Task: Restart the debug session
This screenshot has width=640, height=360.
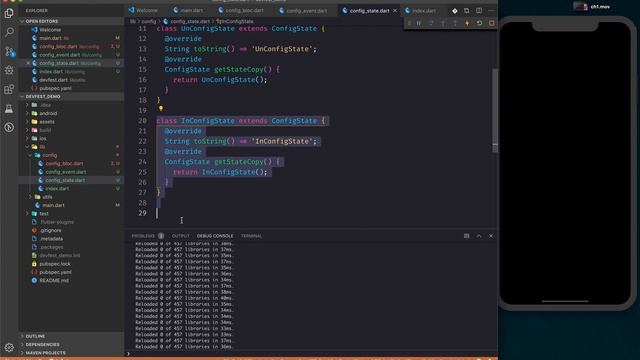Action: click(480, 23)
